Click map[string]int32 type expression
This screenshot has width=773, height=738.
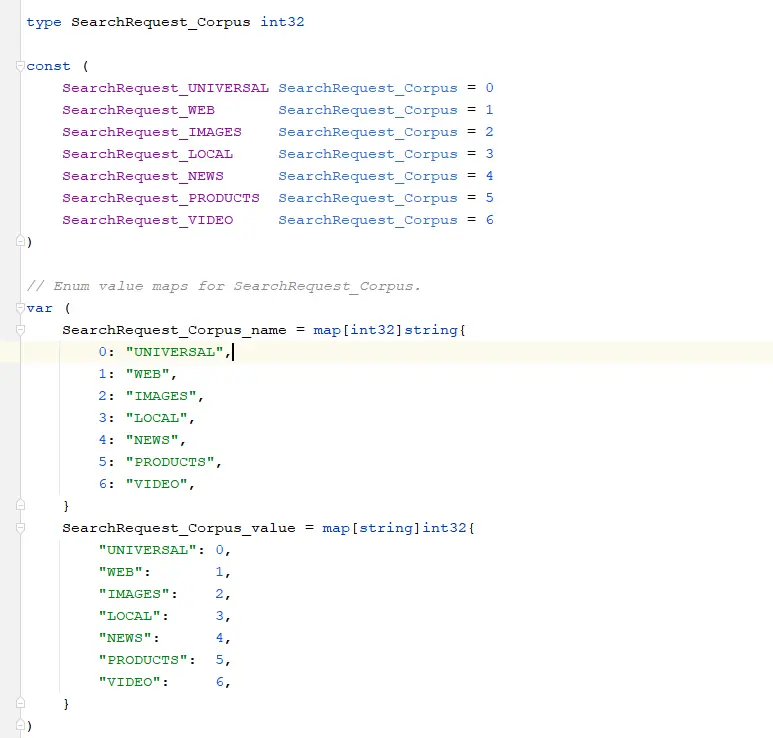(394, 528)
